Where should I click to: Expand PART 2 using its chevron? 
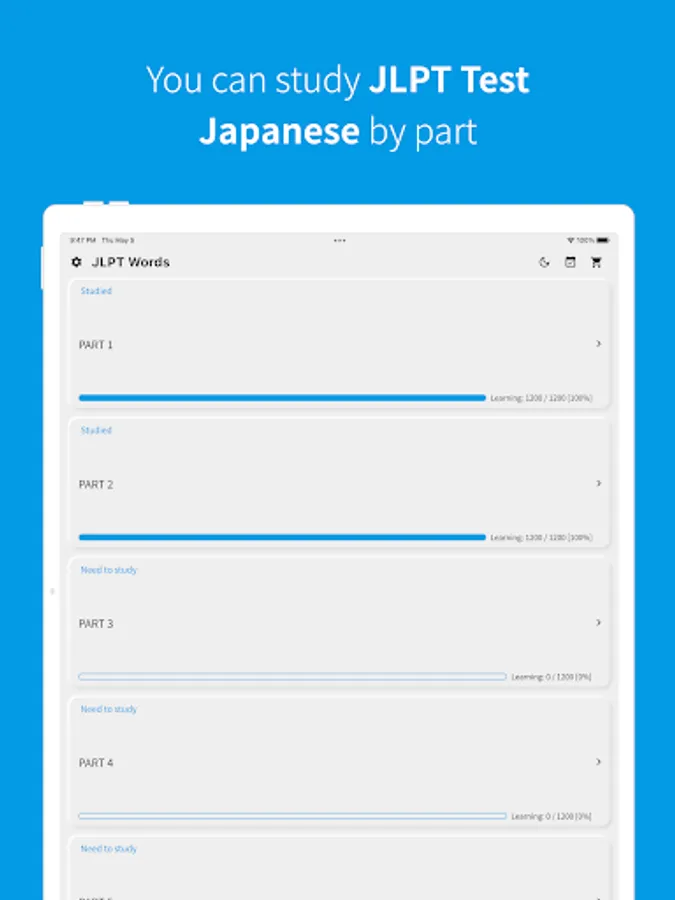[x=598, y=483]
